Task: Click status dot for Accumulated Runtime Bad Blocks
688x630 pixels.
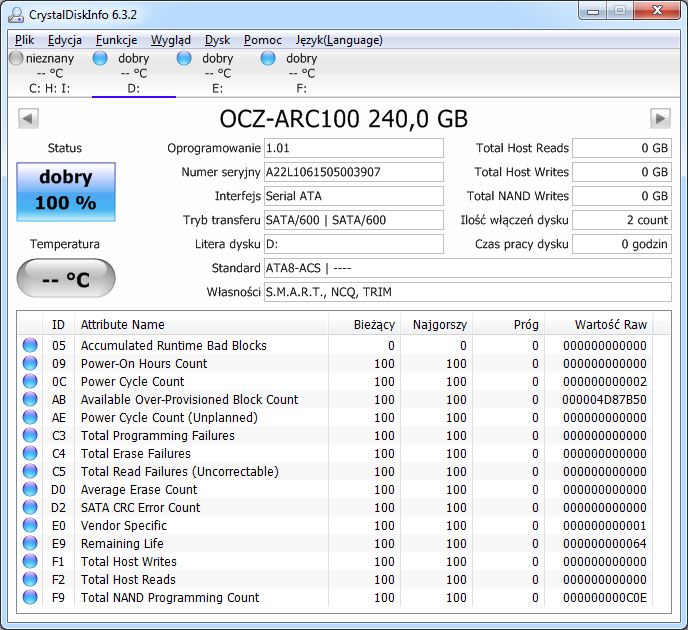Action: pyautogui.click(x=30, y=345)
